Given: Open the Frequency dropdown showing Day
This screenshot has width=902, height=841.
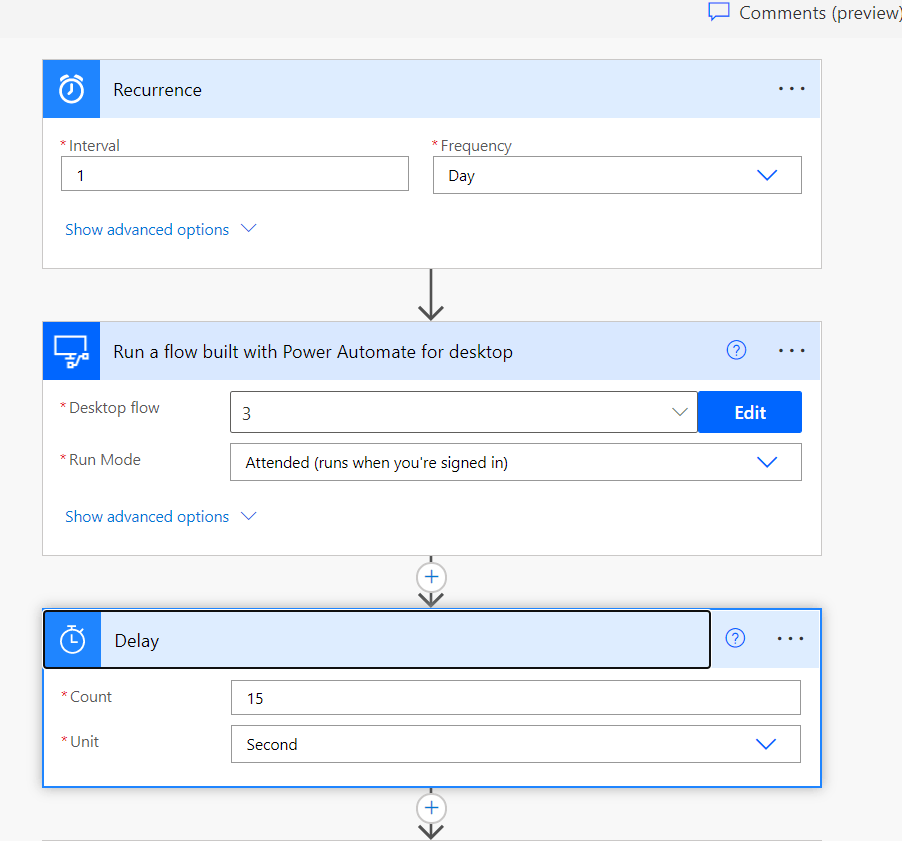Looking at the screenshot, I should click(x=617, y=175).
